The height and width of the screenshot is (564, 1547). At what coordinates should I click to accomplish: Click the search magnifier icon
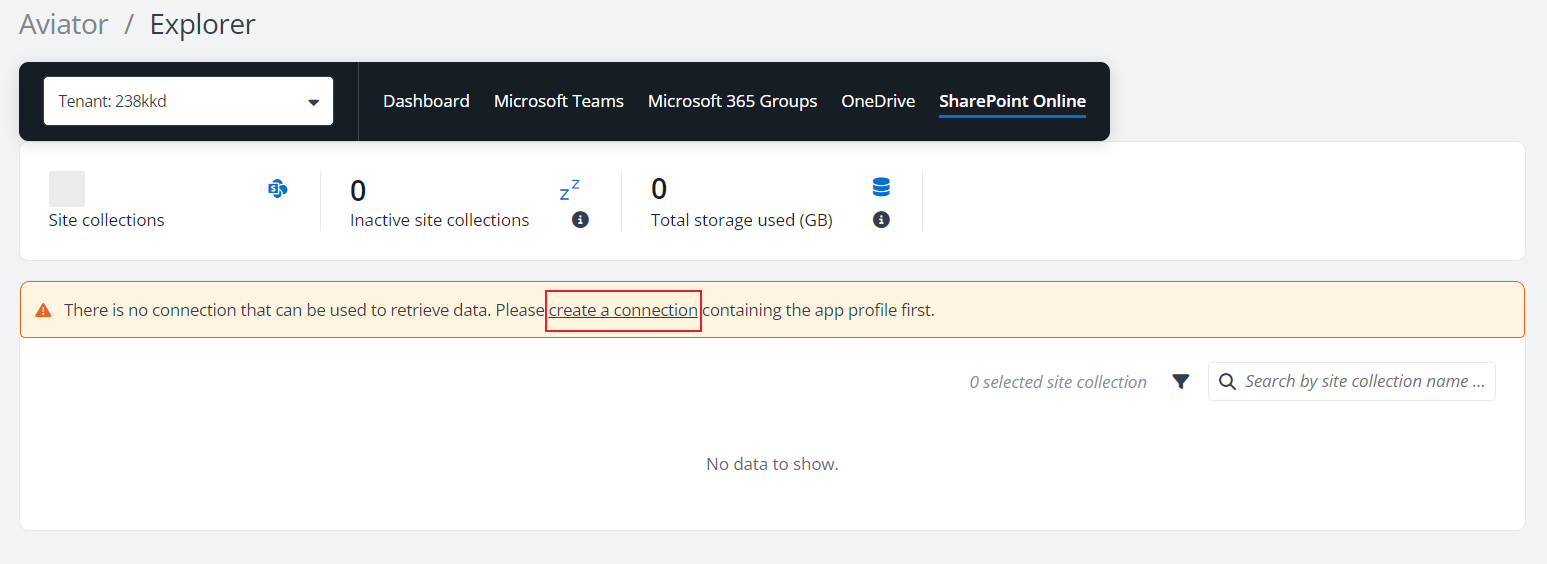click(x=1228, y=382)
